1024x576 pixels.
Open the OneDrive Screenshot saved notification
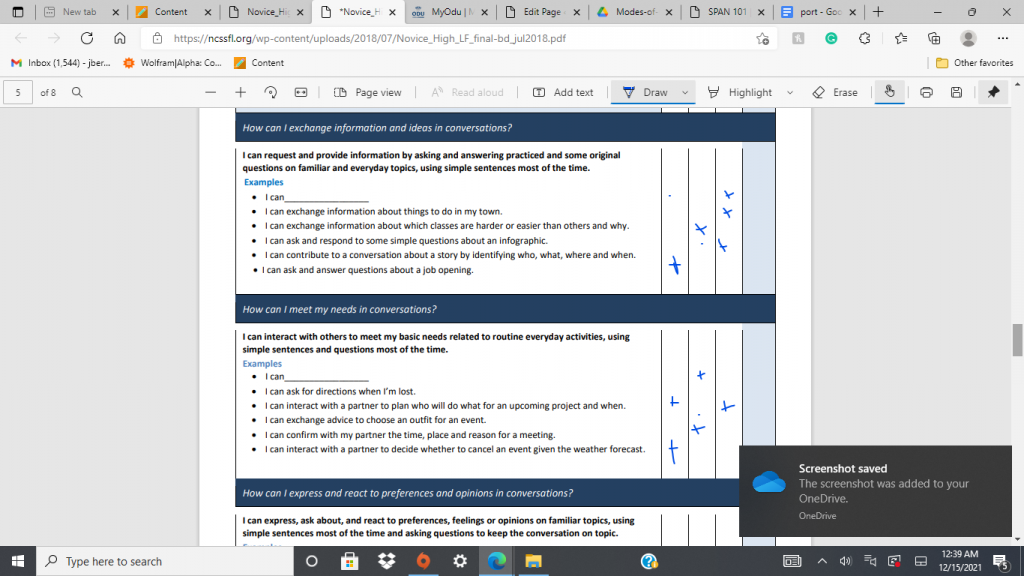875,491
